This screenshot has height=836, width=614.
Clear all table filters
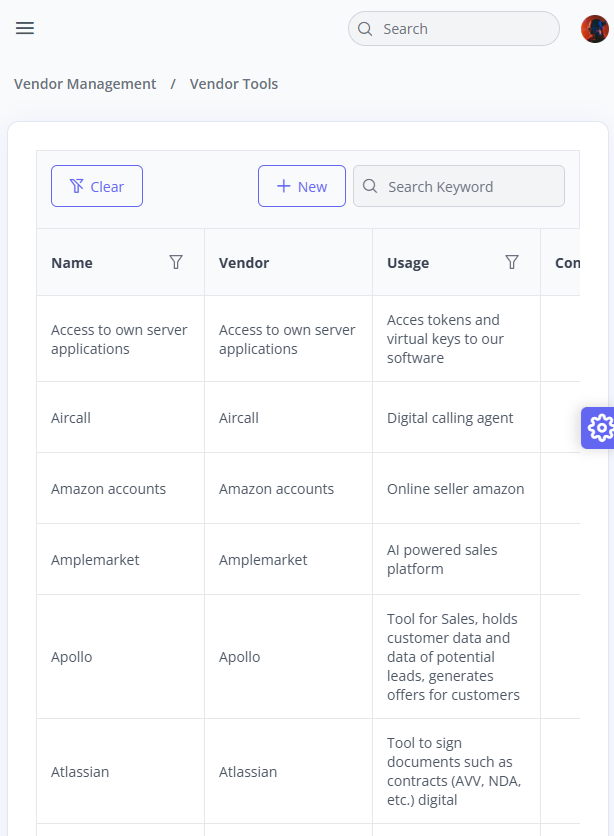[97, 186]
